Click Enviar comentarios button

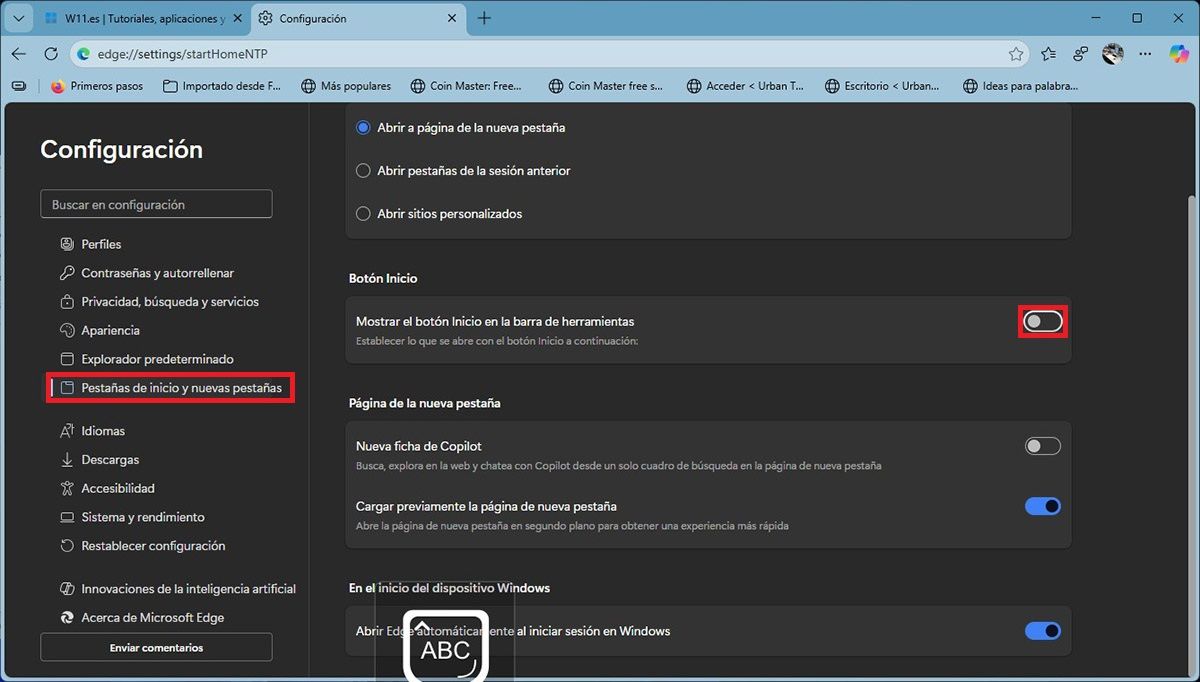pos(156,648)
